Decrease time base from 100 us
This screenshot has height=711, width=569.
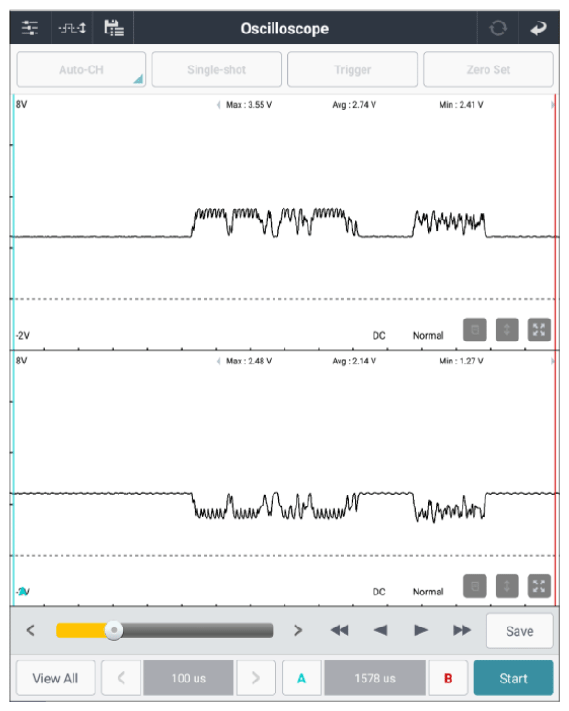(x=121, y=678)
